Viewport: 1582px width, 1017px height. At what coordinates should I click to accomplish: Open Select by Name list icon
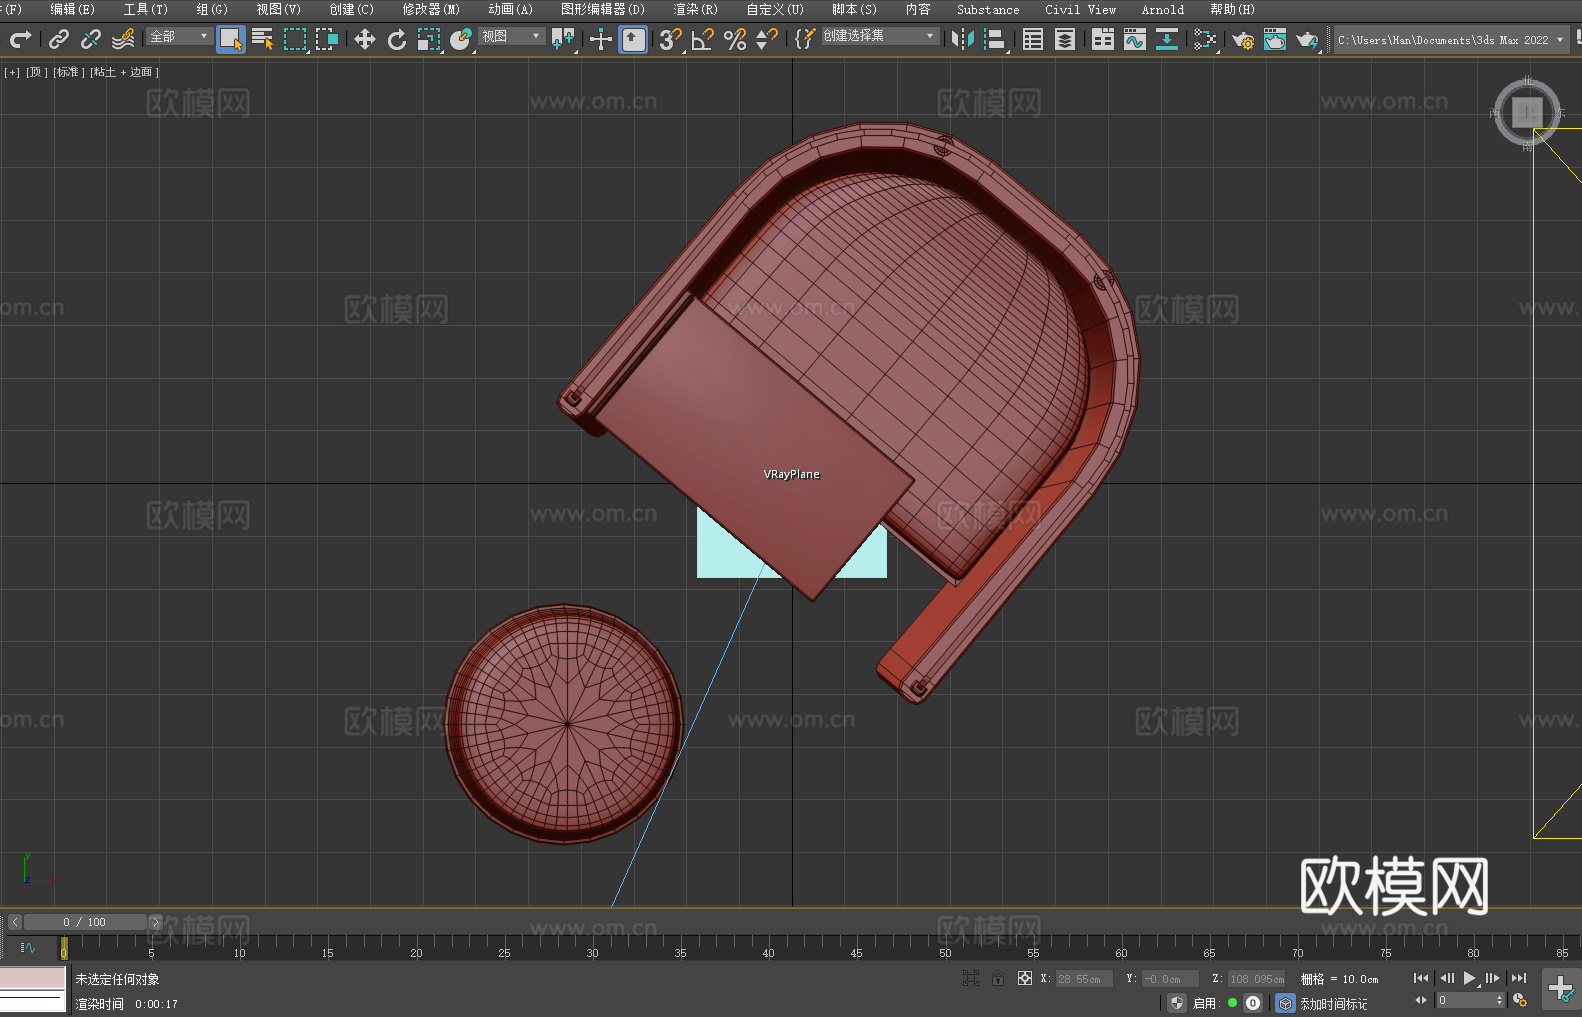[263, 39]
